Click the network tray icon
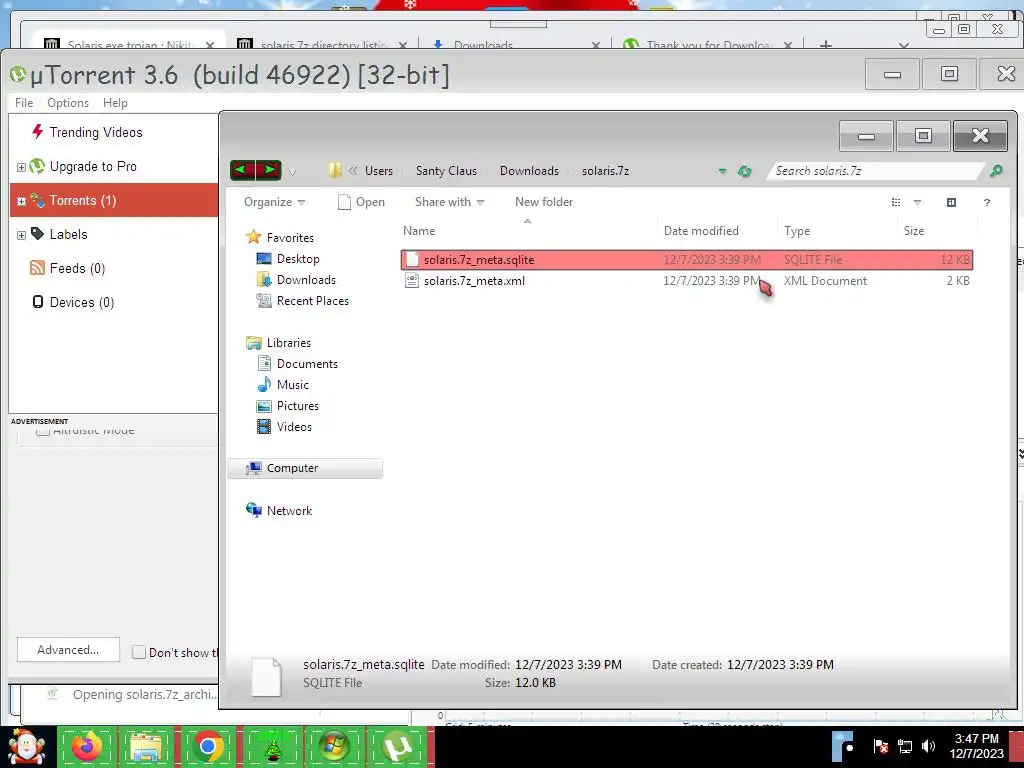The width and height of the screenshot is (1024, 768). (x=904, y=746)
